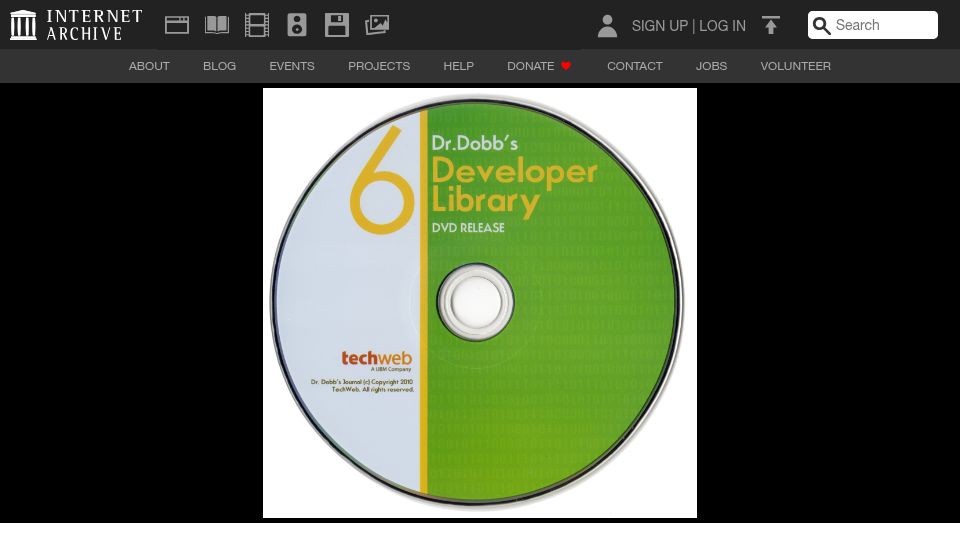This screenshot has width=960, height=540.
Task: Open the JOBS menu item
Action: 711,66
